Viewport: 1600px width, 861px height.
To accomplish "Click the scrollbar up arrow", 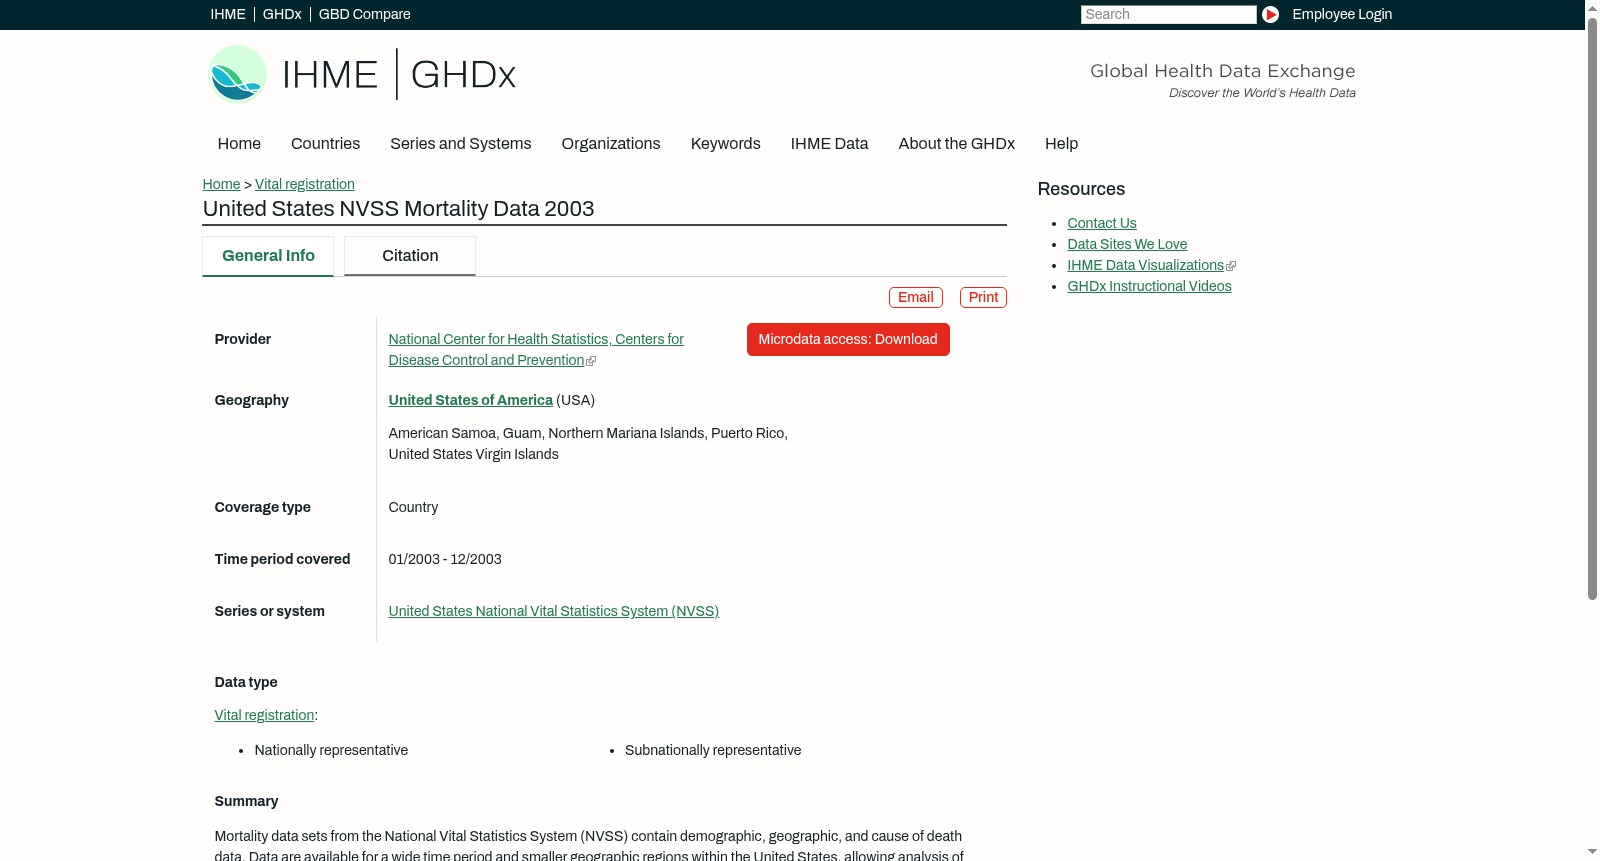I will point(1592,7).
